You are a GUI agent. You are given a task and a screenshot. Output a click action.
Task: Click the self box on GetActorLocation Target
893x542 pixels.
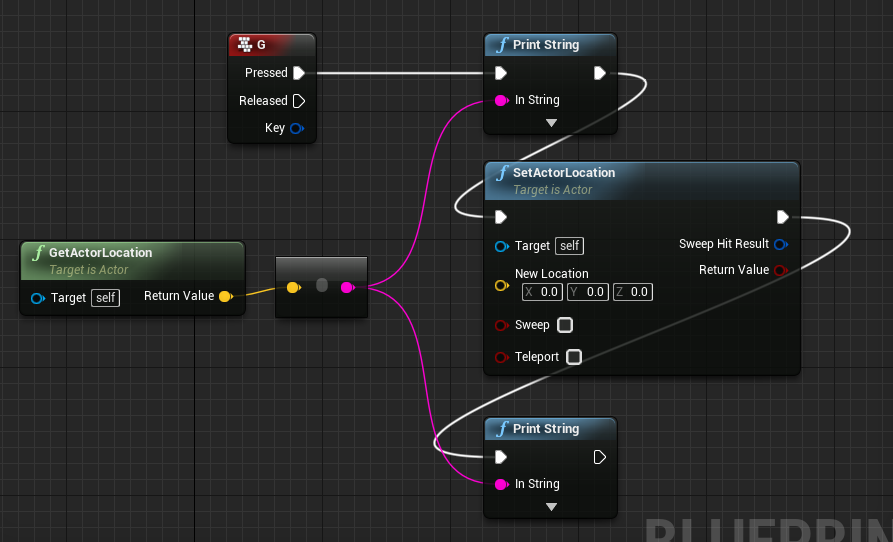105,298
